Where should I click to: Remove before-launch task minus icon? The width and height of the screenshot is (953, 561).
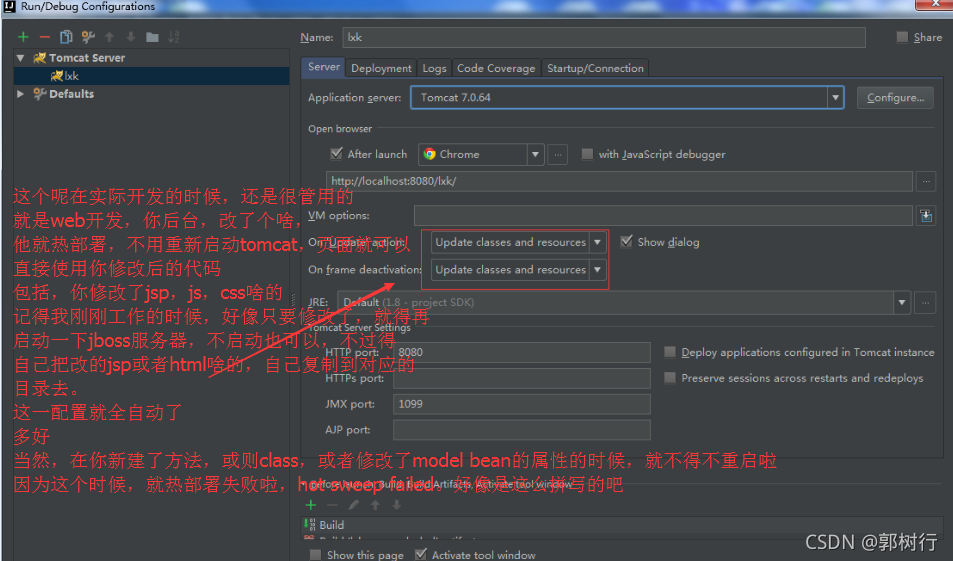[332, 504]
